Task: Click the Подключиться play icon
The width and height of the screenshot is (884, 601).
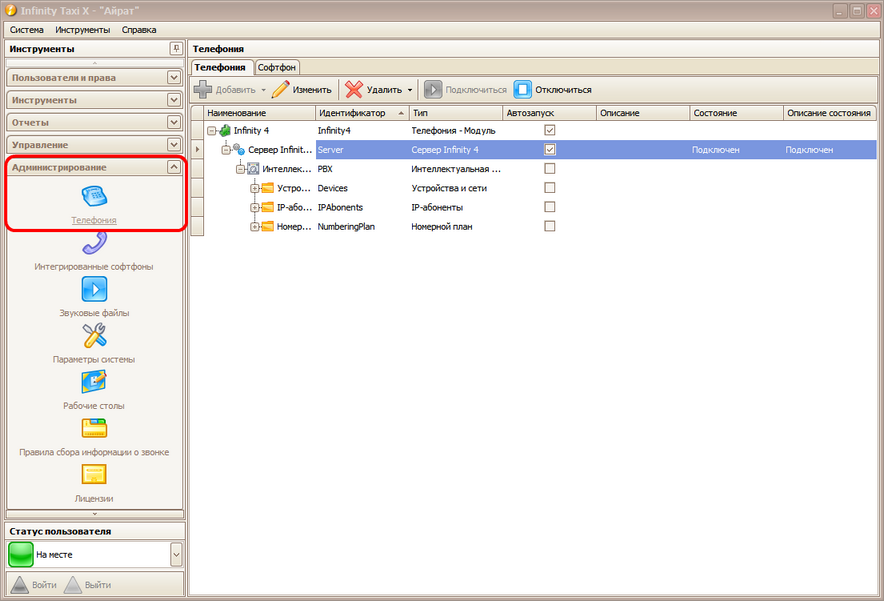Action: 433,90
